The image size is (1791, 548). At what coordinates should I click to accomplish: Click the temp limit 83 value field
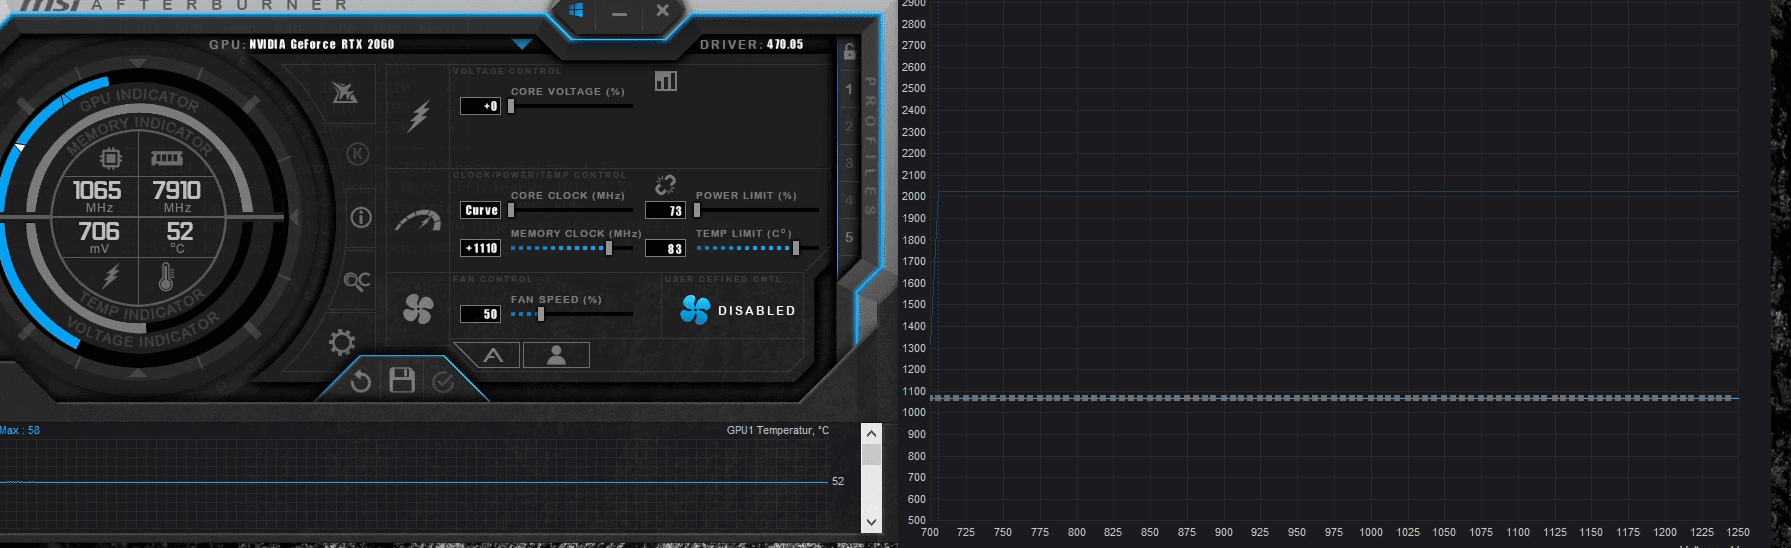click(665, 248)
